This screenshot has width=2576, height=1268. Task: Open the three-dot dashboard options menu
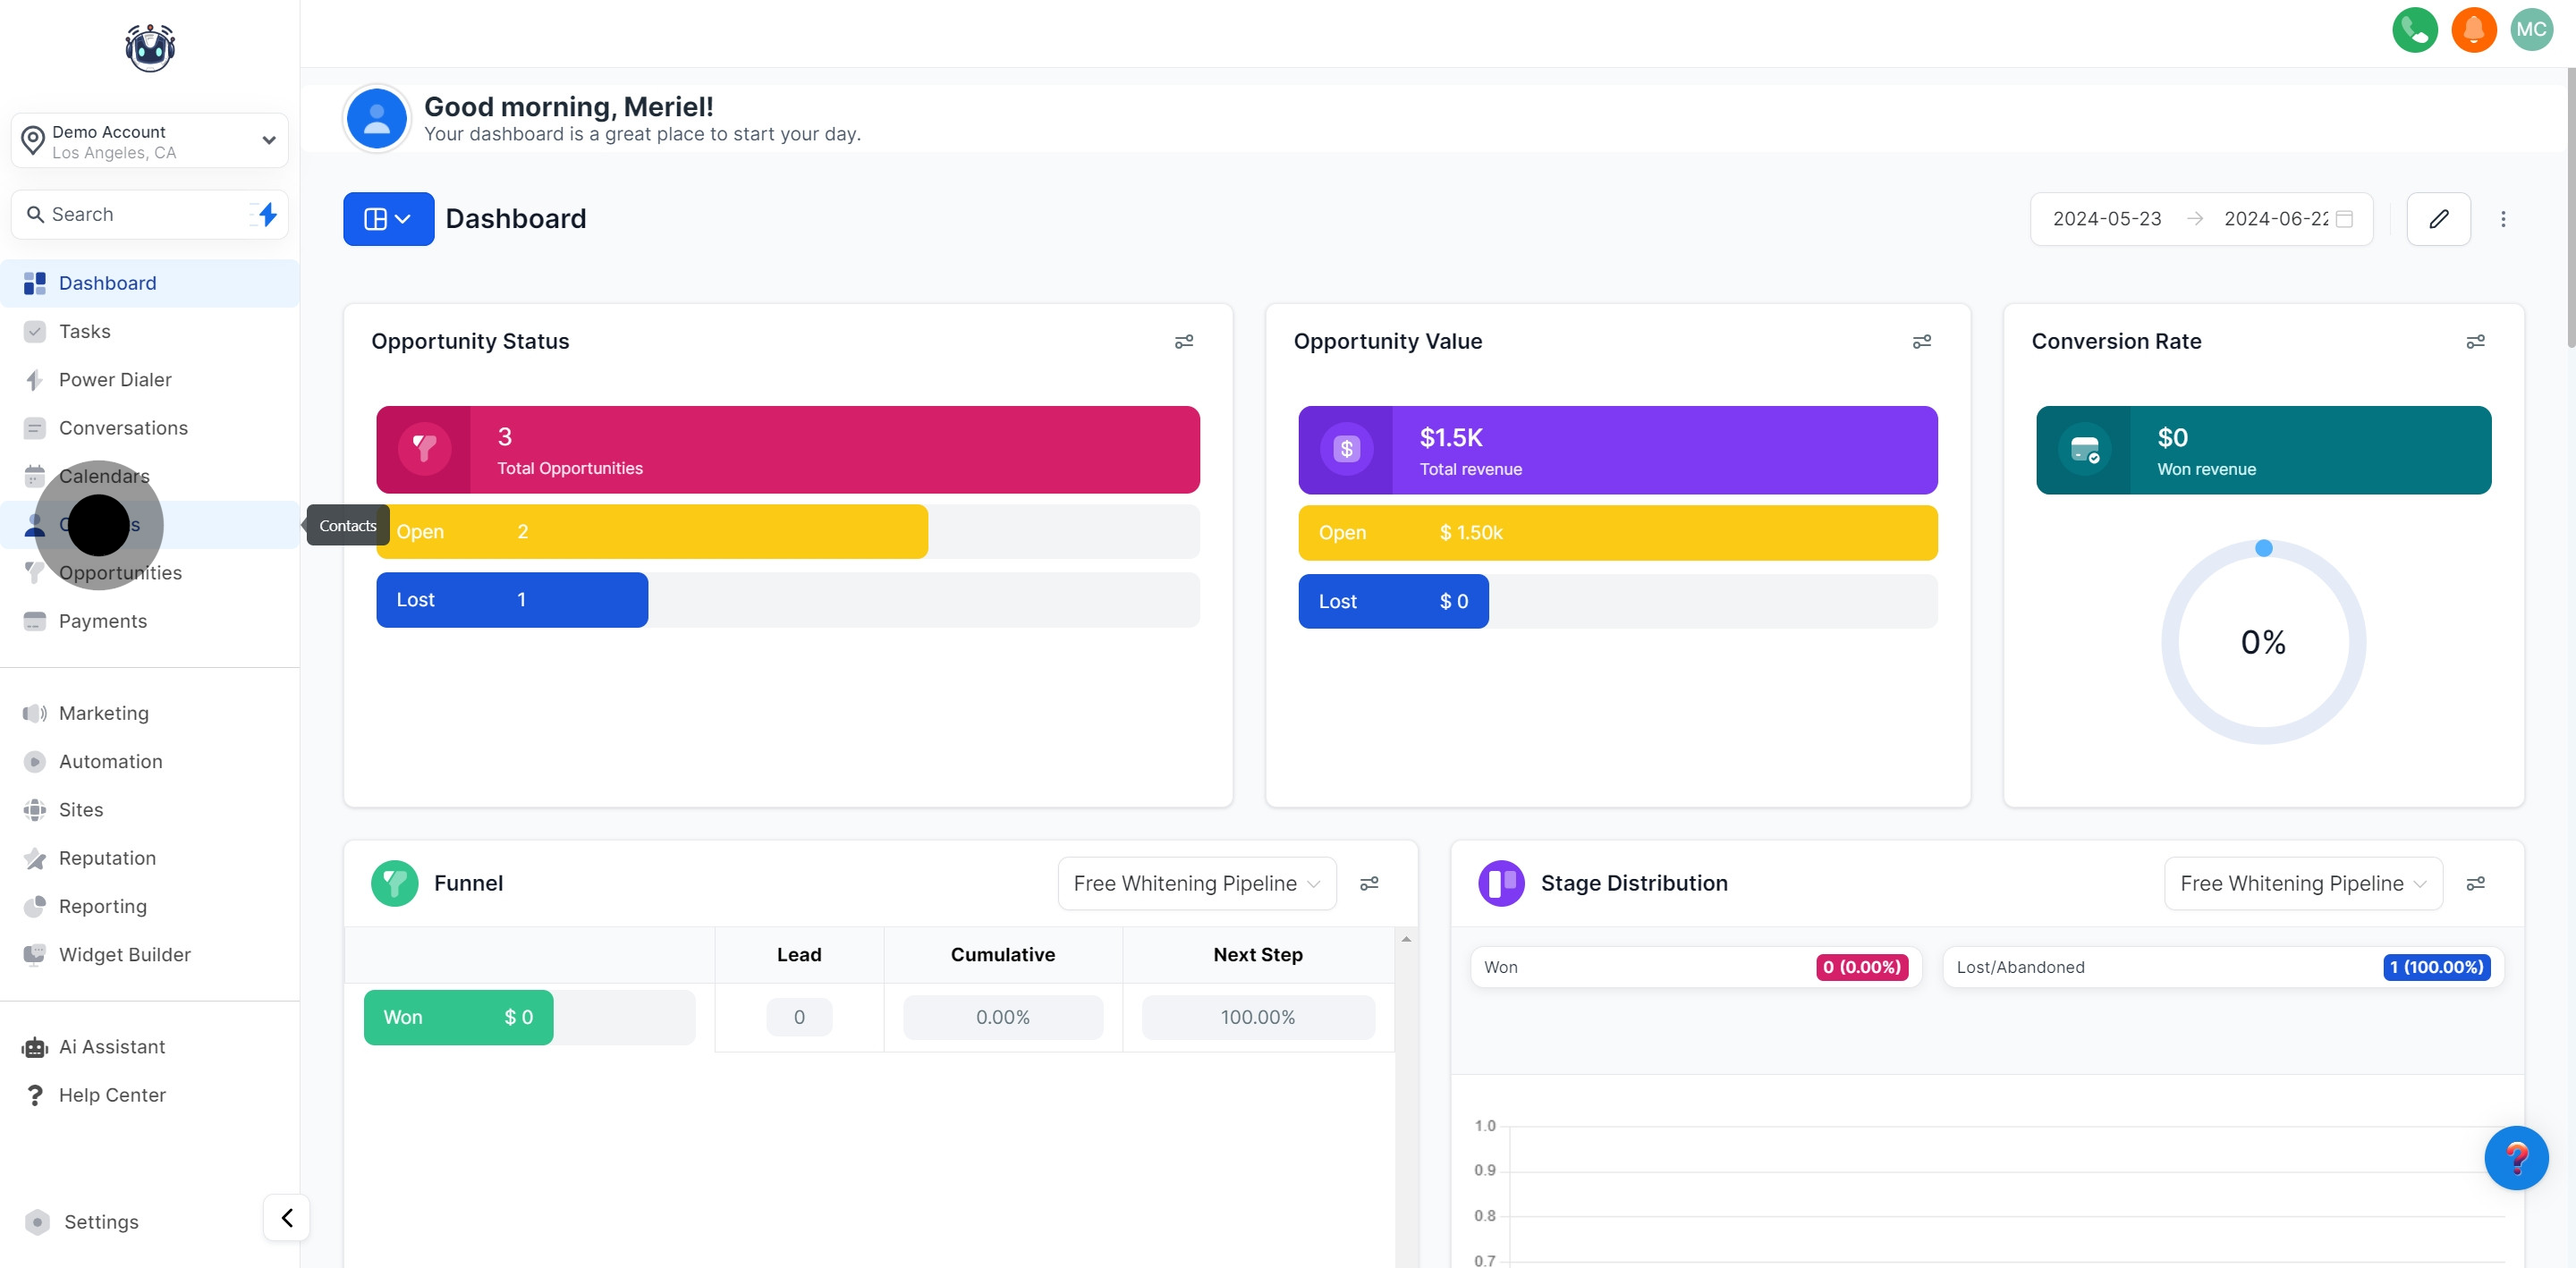(2503, 219)
